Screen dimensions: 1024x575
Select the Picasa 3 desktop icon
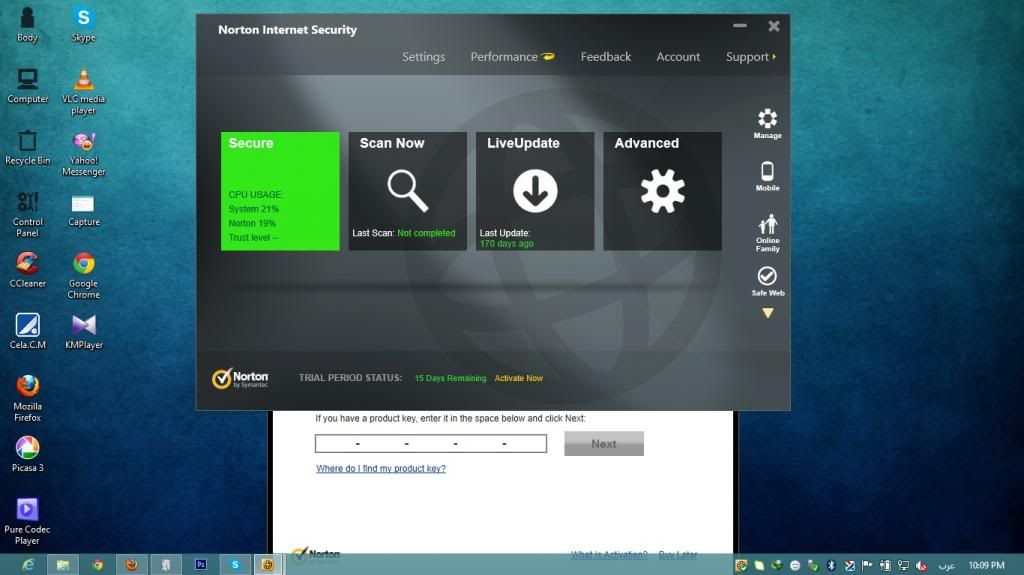27,453
